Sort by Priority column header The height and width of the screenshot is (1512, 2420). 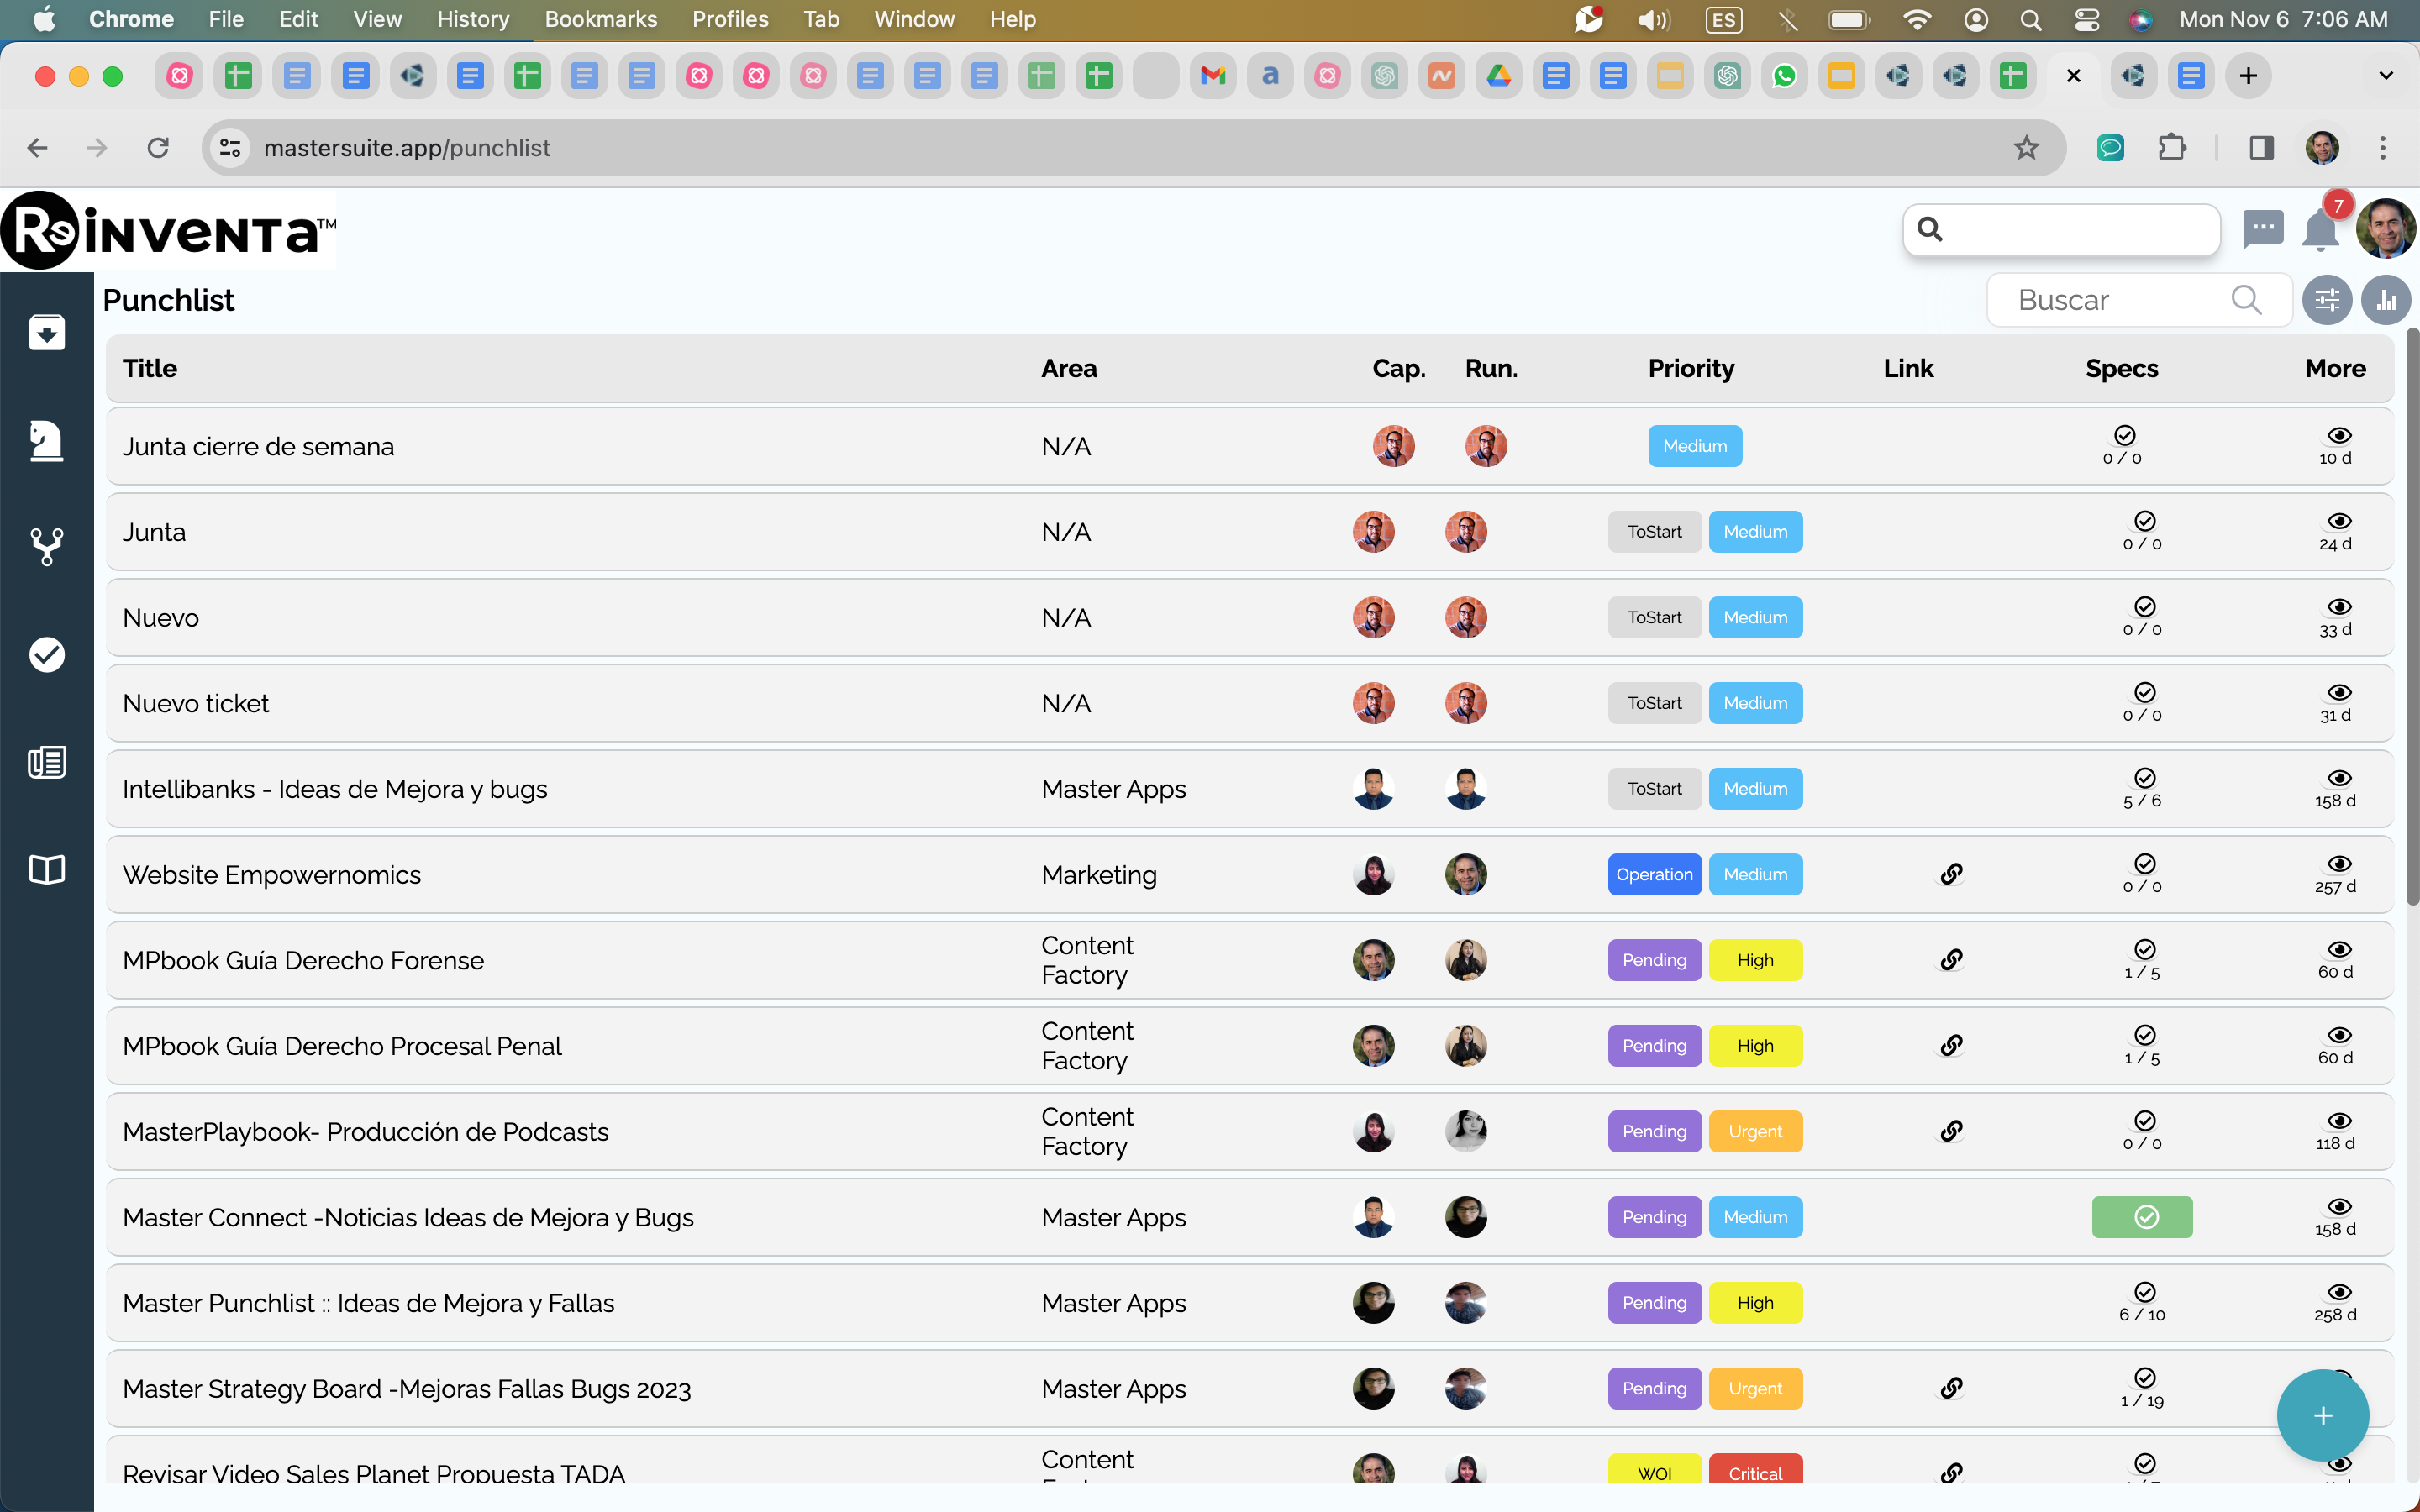1691,368
